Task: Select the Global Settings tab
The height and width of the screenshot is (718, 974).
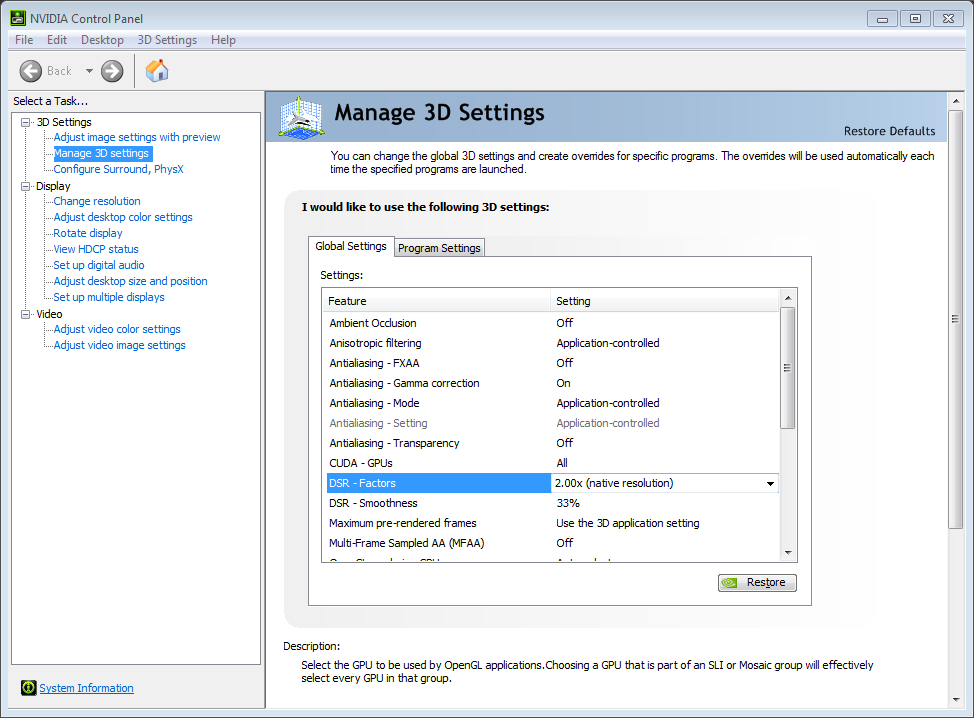Action: (351, 246)
